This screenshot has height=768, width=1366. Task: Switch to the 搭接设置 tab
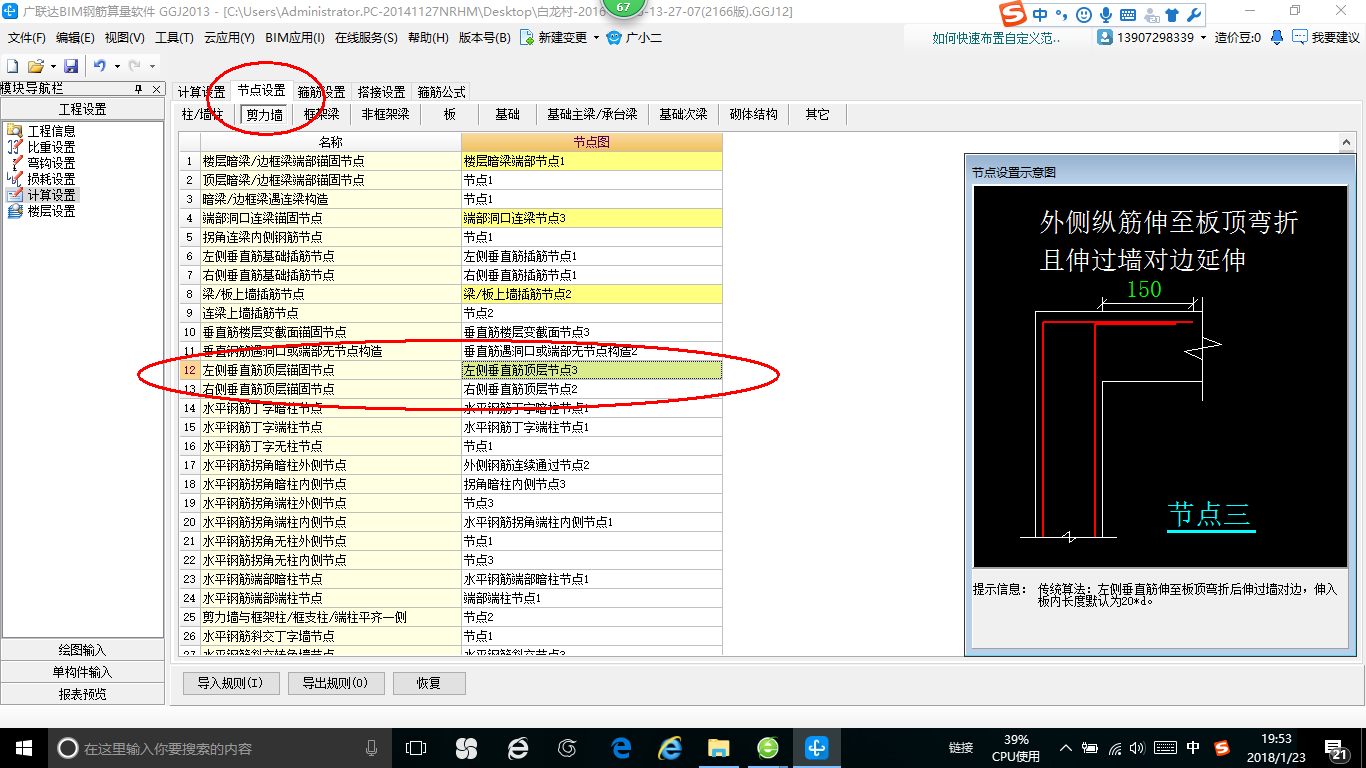pyautogui.click(x=381, y=92)
